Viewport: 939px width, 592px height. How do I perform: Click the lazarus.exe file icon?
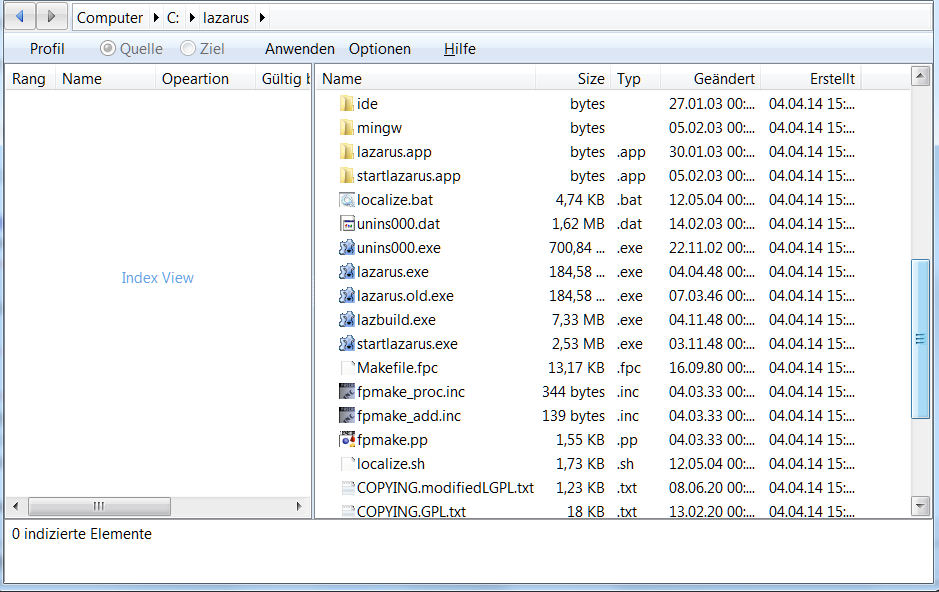click(347, 272)
